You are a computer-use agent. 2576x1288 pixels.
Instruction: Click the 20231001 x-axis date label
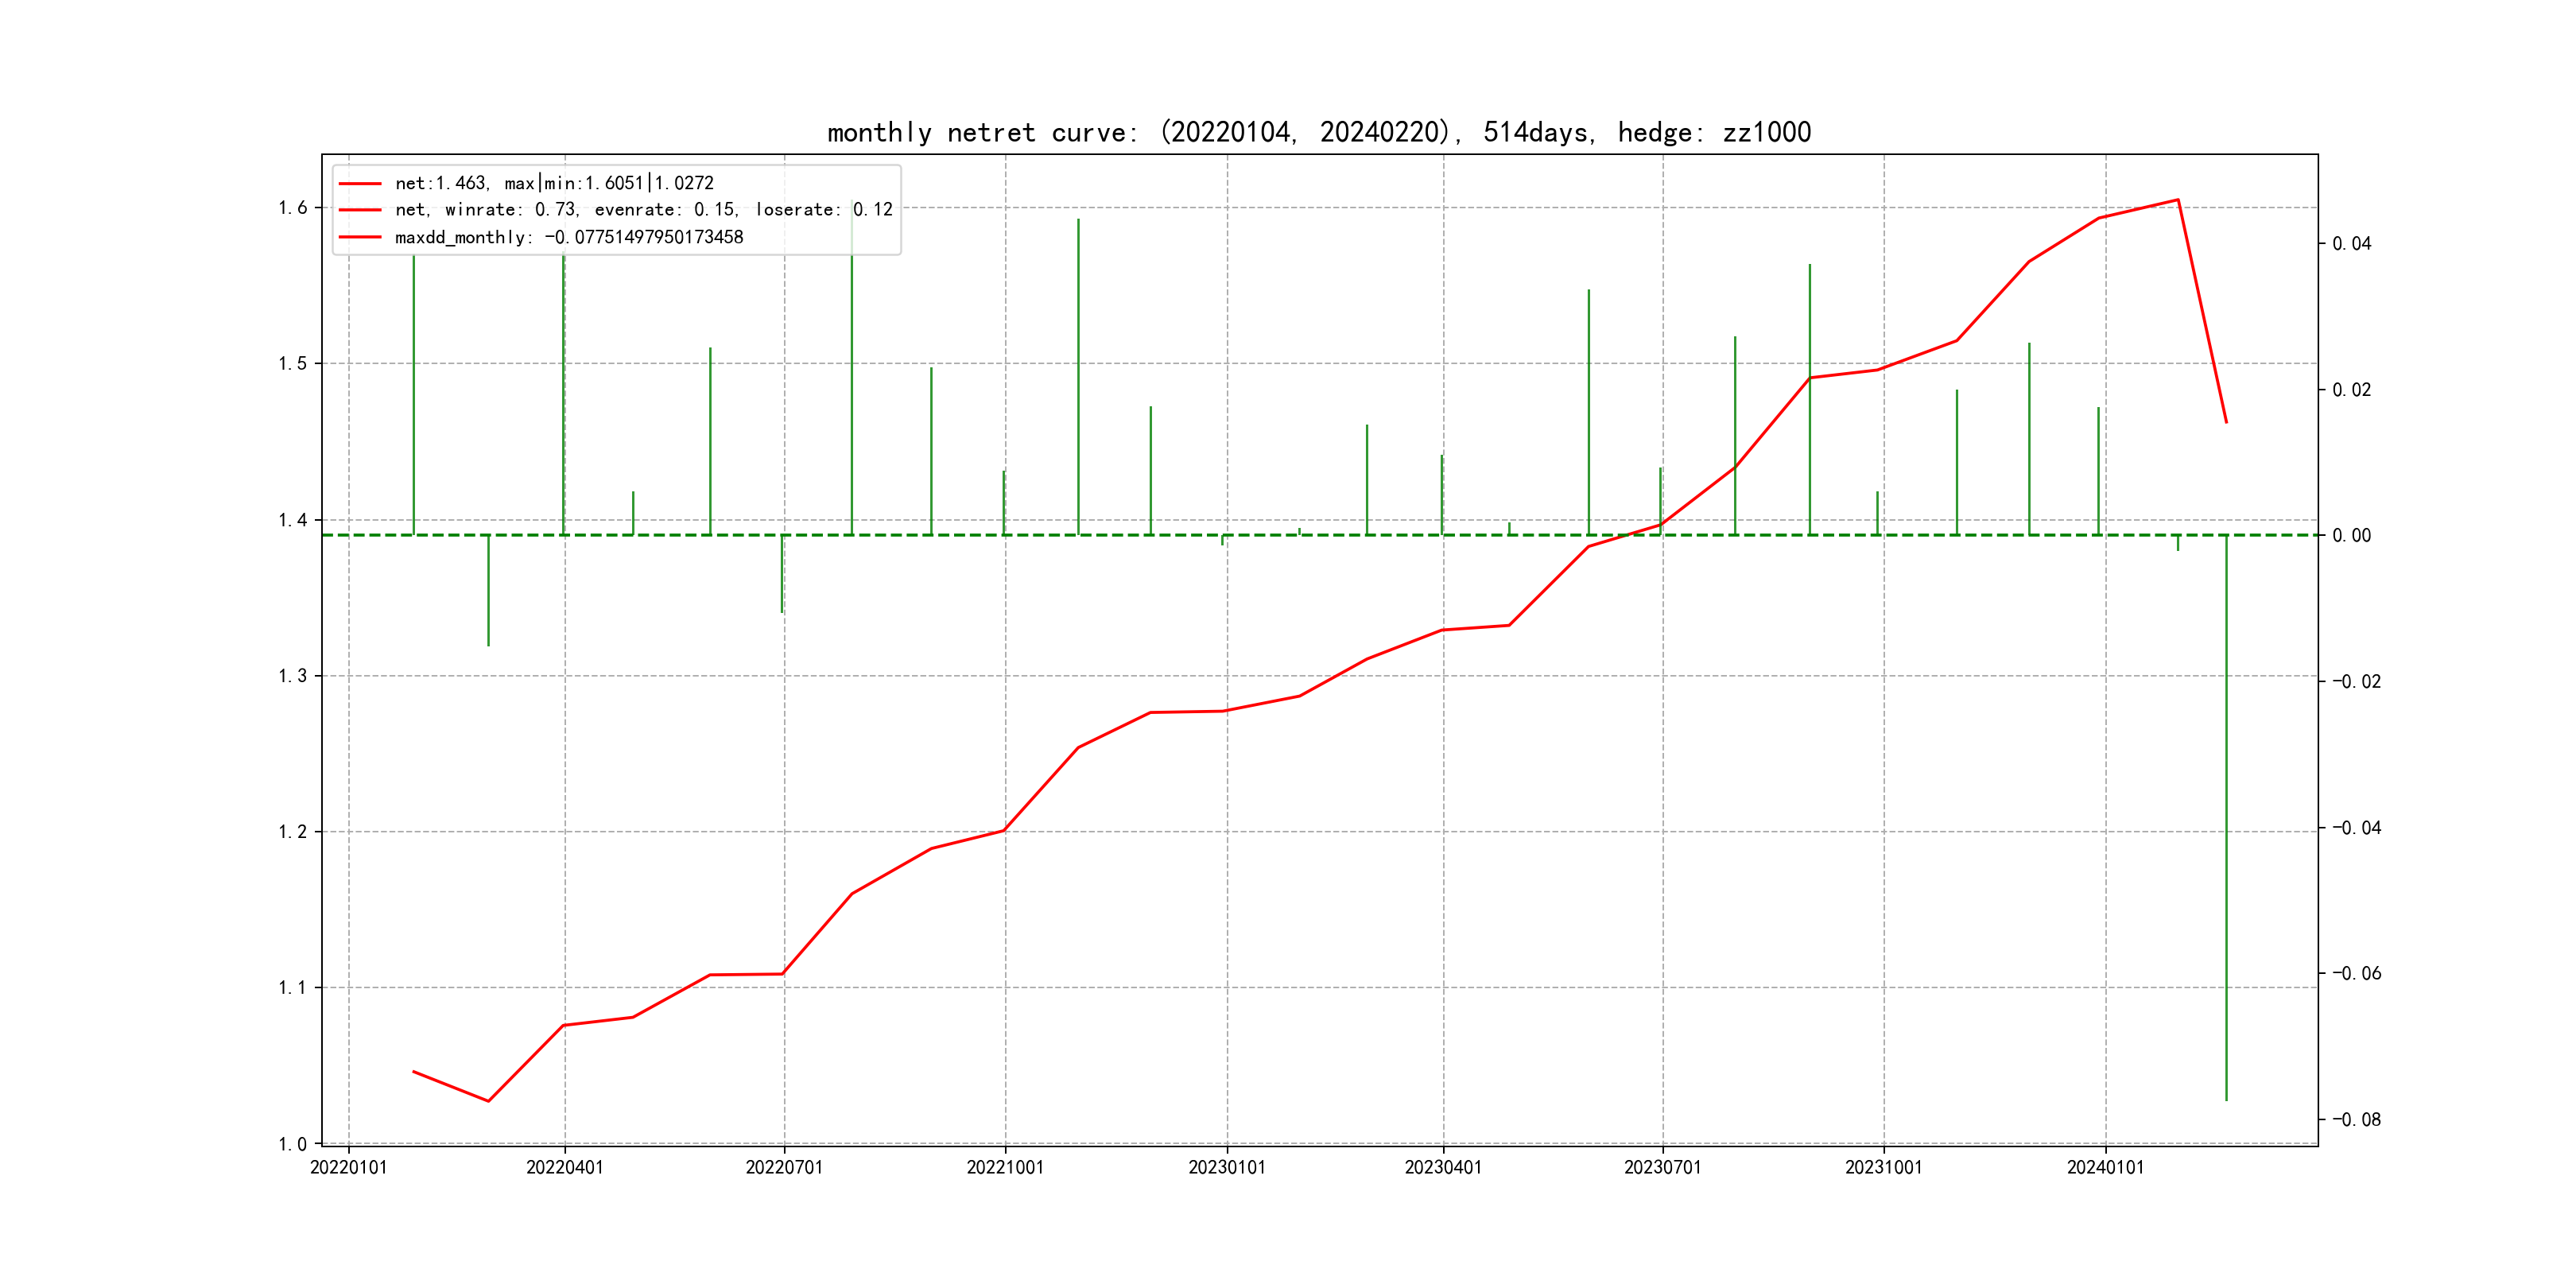coord(1884,1167)
